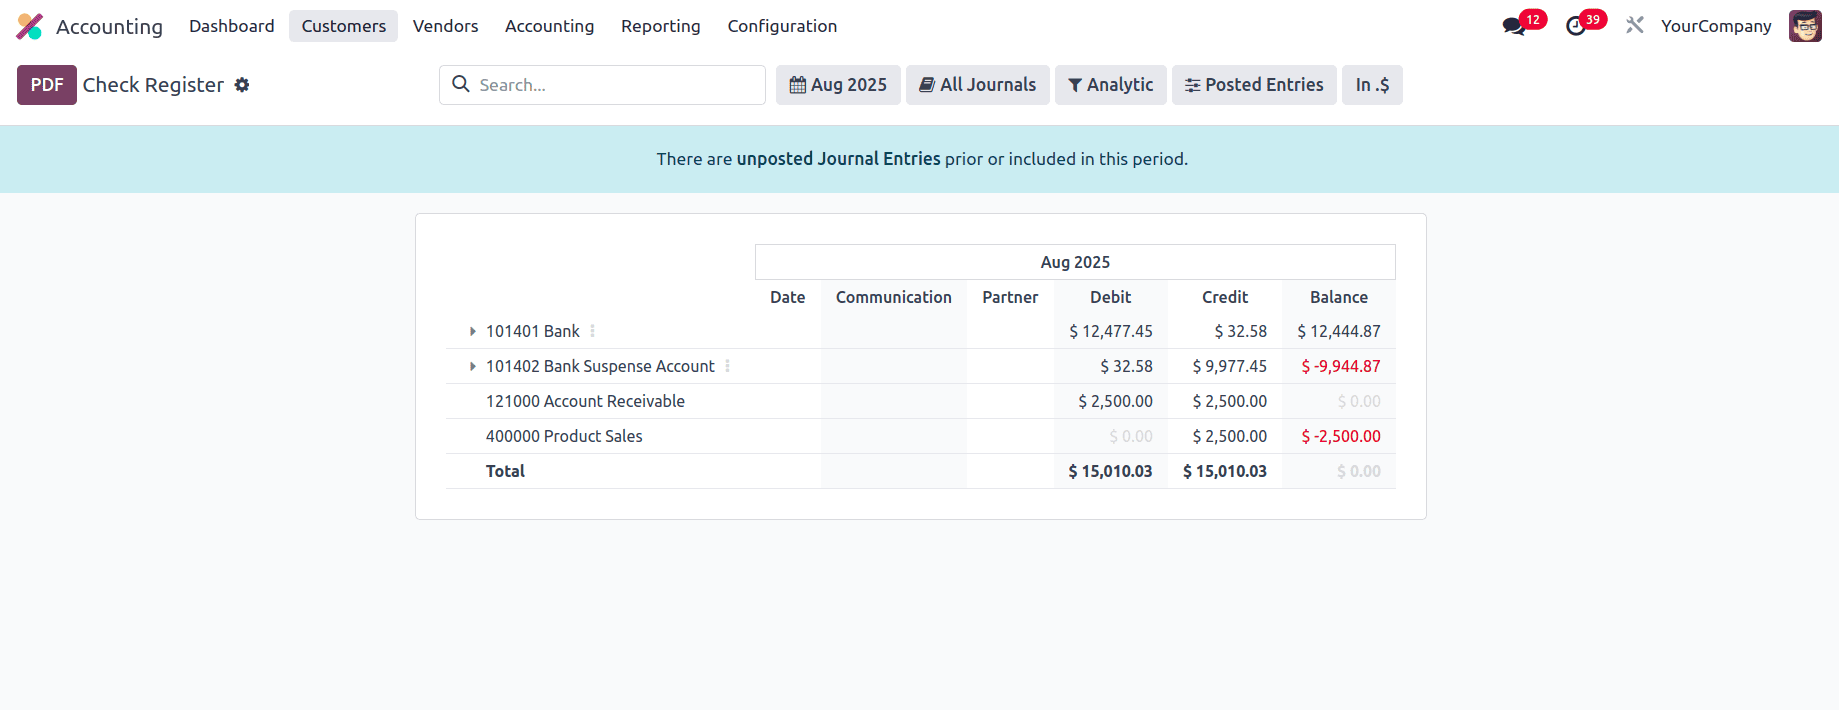
Task: Open the activities clock icon
Action: tap(1576, 26)
